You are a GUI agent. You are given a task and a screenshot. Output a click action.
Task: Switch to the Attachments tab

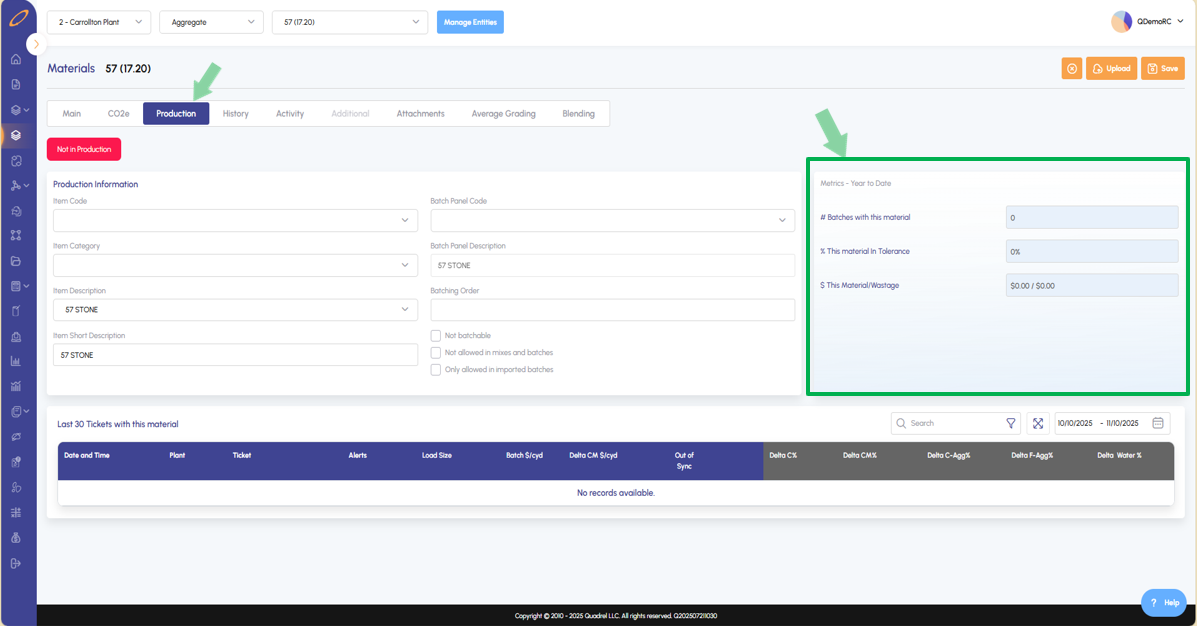point(421,114)
